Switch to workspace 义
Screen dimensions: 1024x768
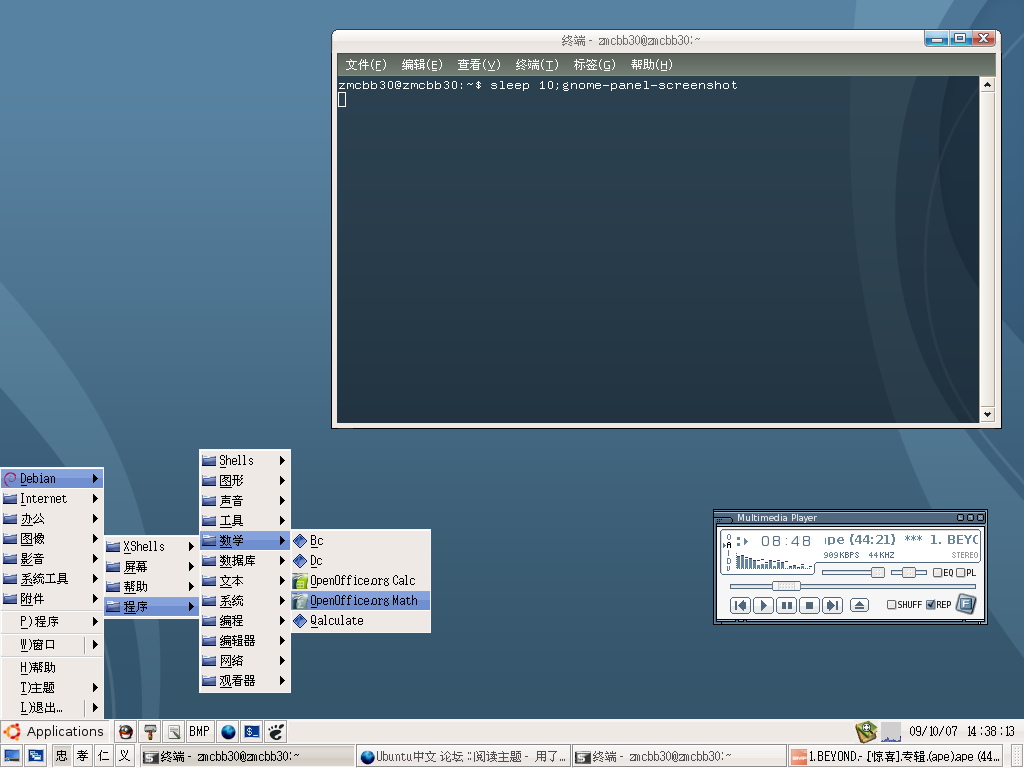coord(124,756)
